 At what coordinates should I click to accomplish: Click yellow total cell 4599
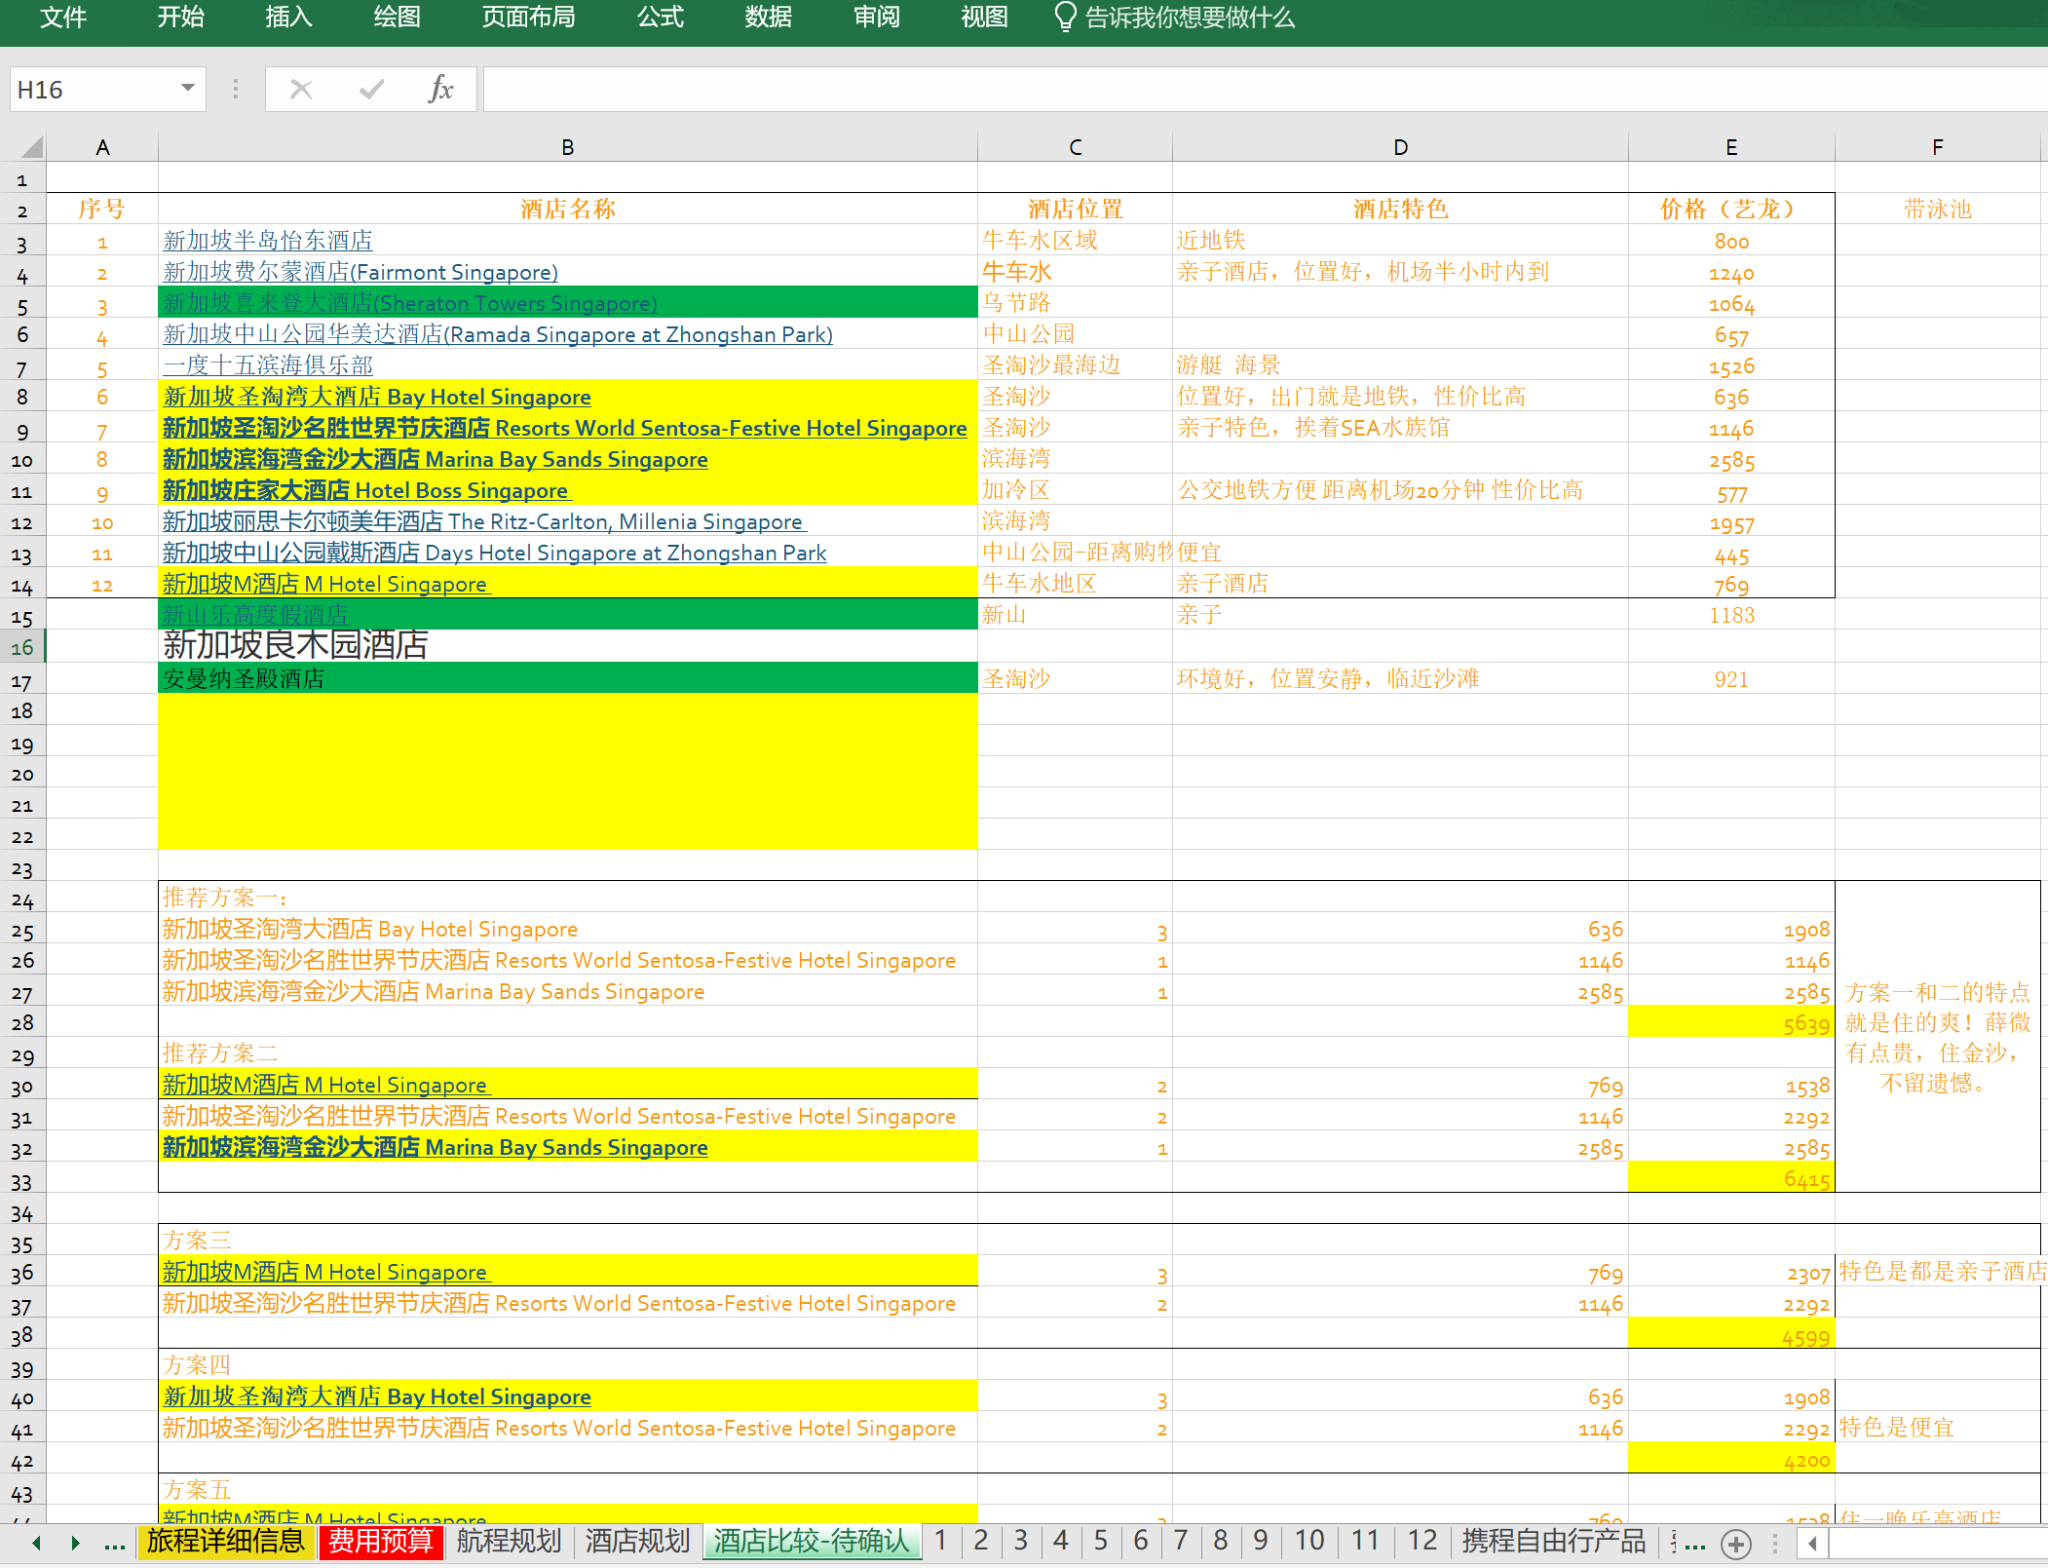[1731, 1335]
